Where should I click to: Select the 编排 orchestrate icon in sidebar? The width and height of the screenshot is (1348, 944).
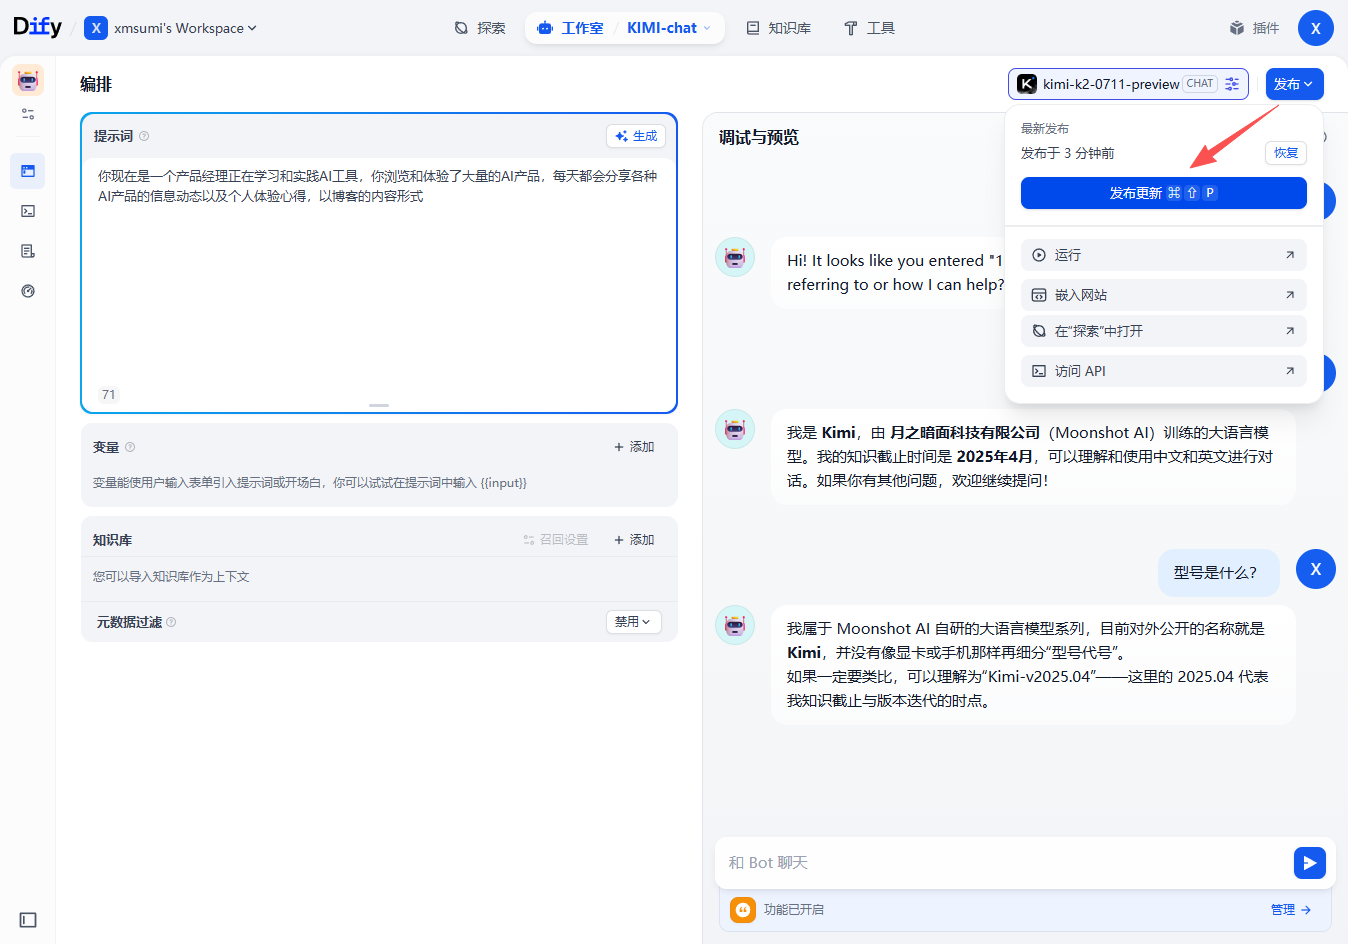point(28,171)
